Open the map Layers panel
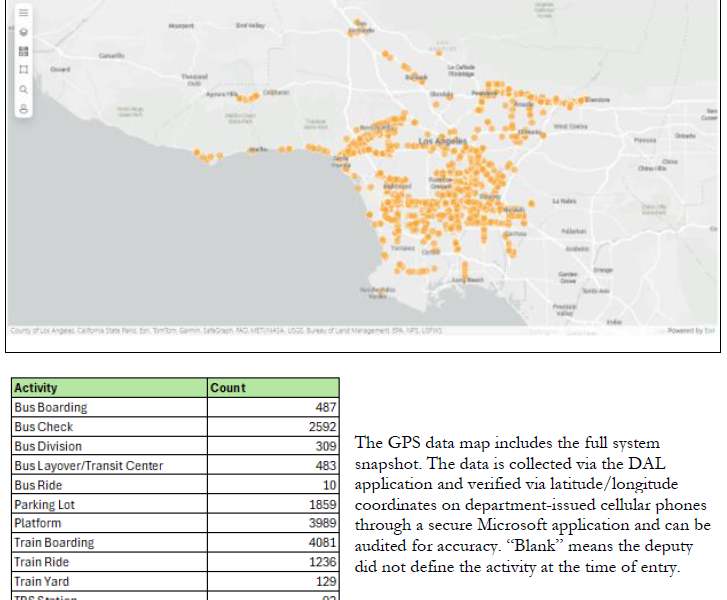Screen dimensions: 727x600 point(23,32)
